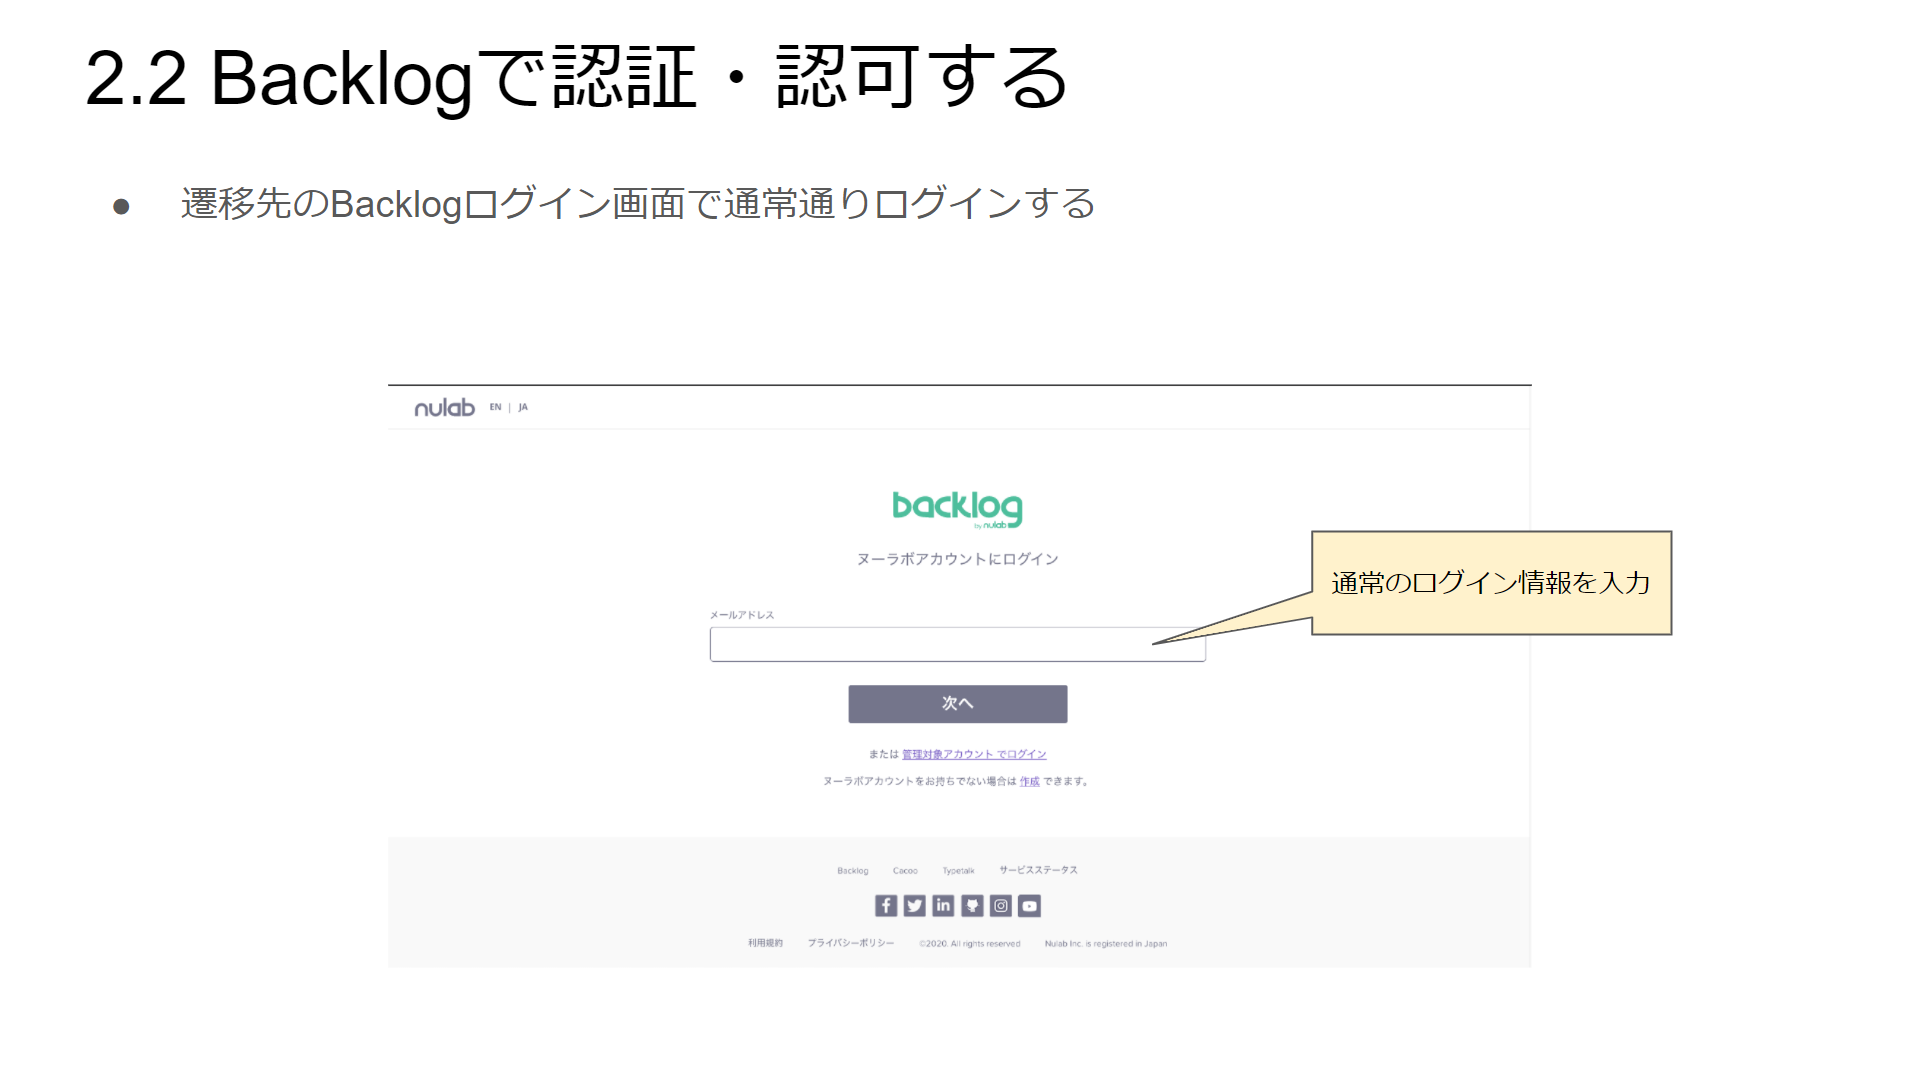Click the 次へ button
This screenshot has height=1080, width=1920.
(x=957, y=704)
